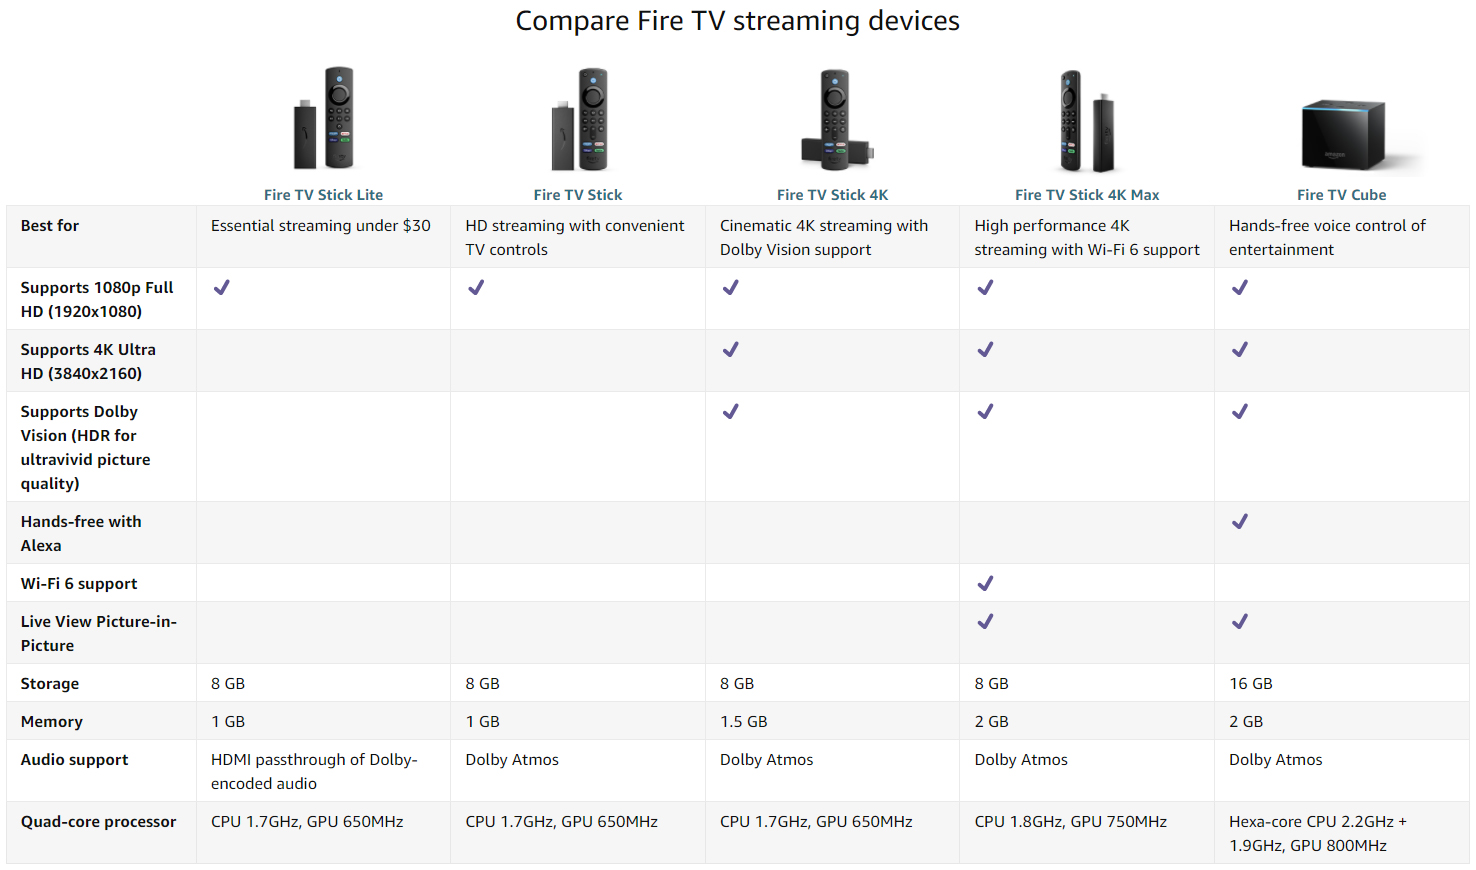
Task: Open the Fire TV Stick link
Action: tap(578, 195)
